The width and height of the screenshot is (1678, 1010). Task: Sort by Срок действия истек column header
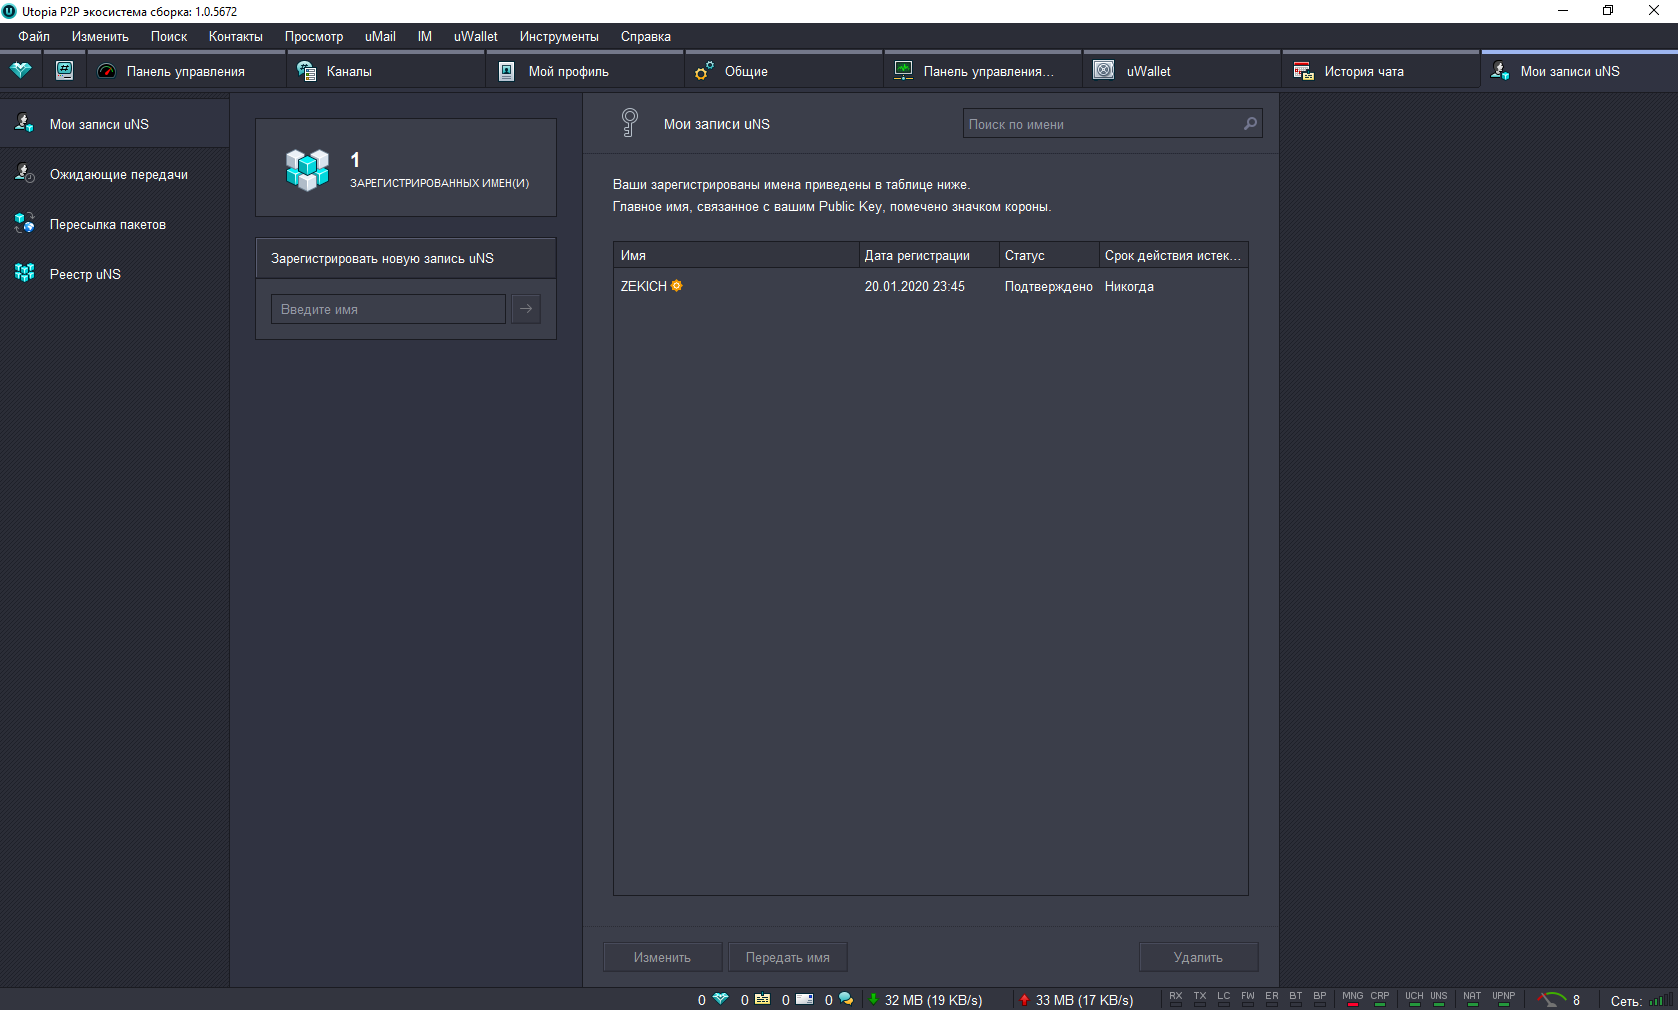click(1174, 255)
